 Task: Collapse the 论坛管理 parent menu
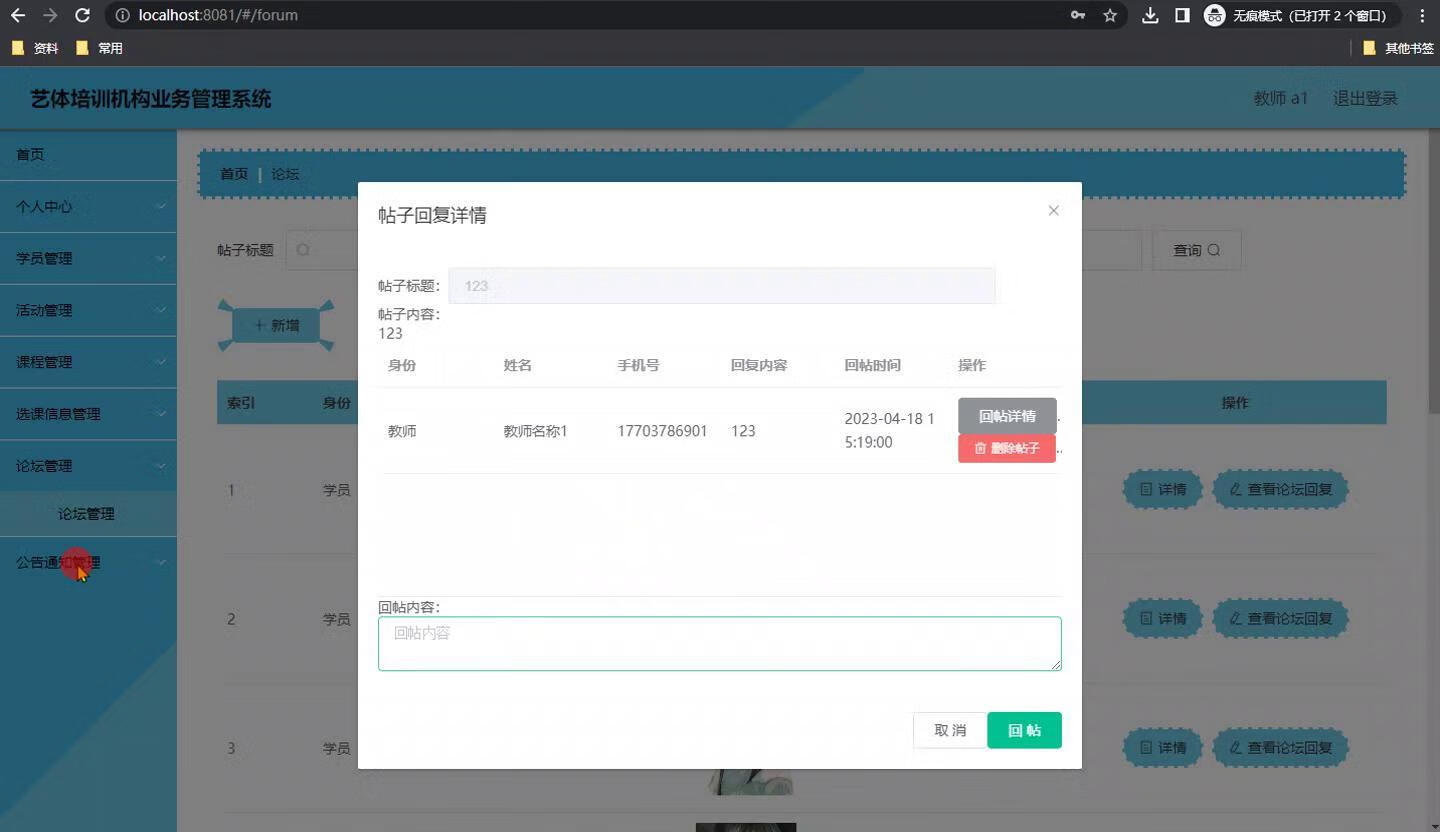[88, 466]
